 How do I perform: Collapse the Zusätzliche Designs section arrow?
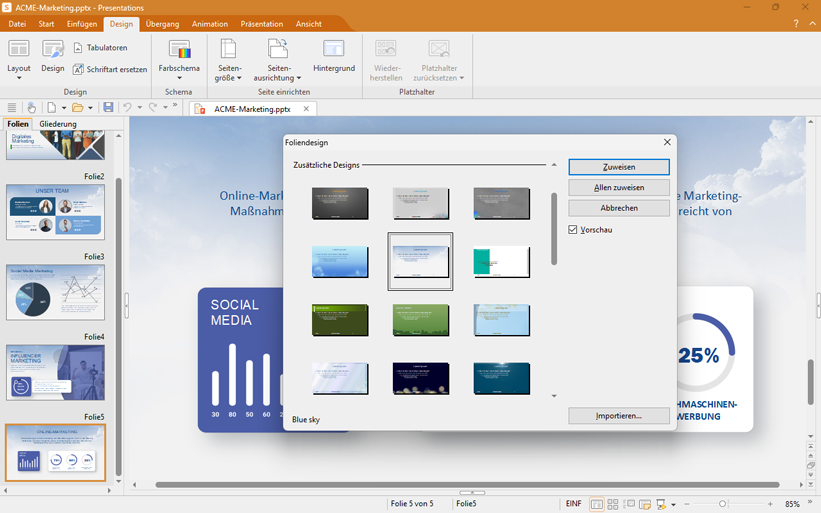click(554, 165)
